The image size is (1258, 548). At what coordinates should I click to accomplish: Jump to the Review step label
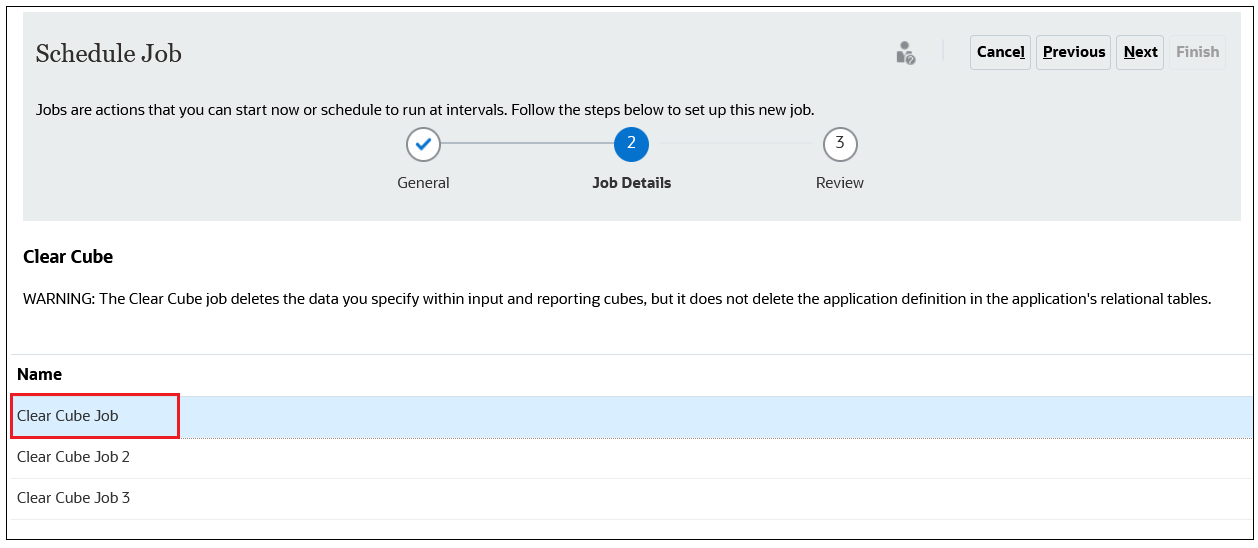[x=840, y=183]
